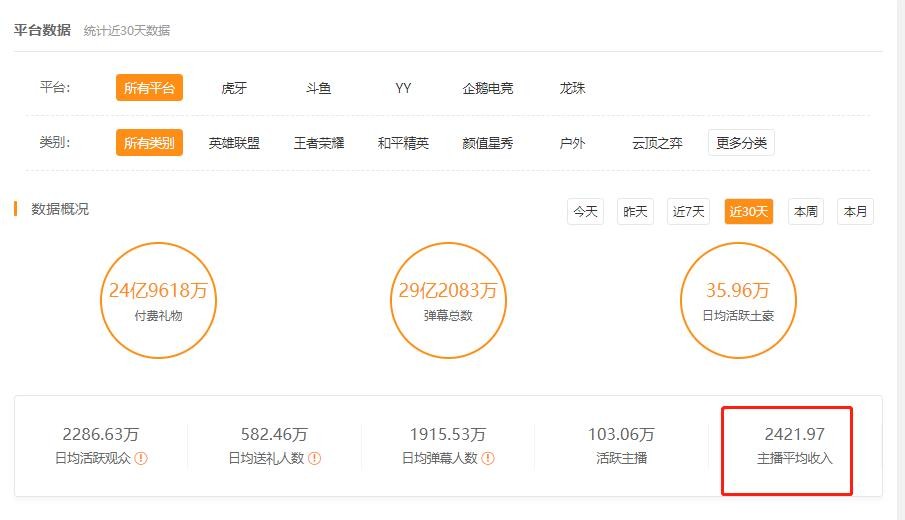This screenshot has width=905, height=520.
Task: Choose the YY platform option
Action: [403, 88]
